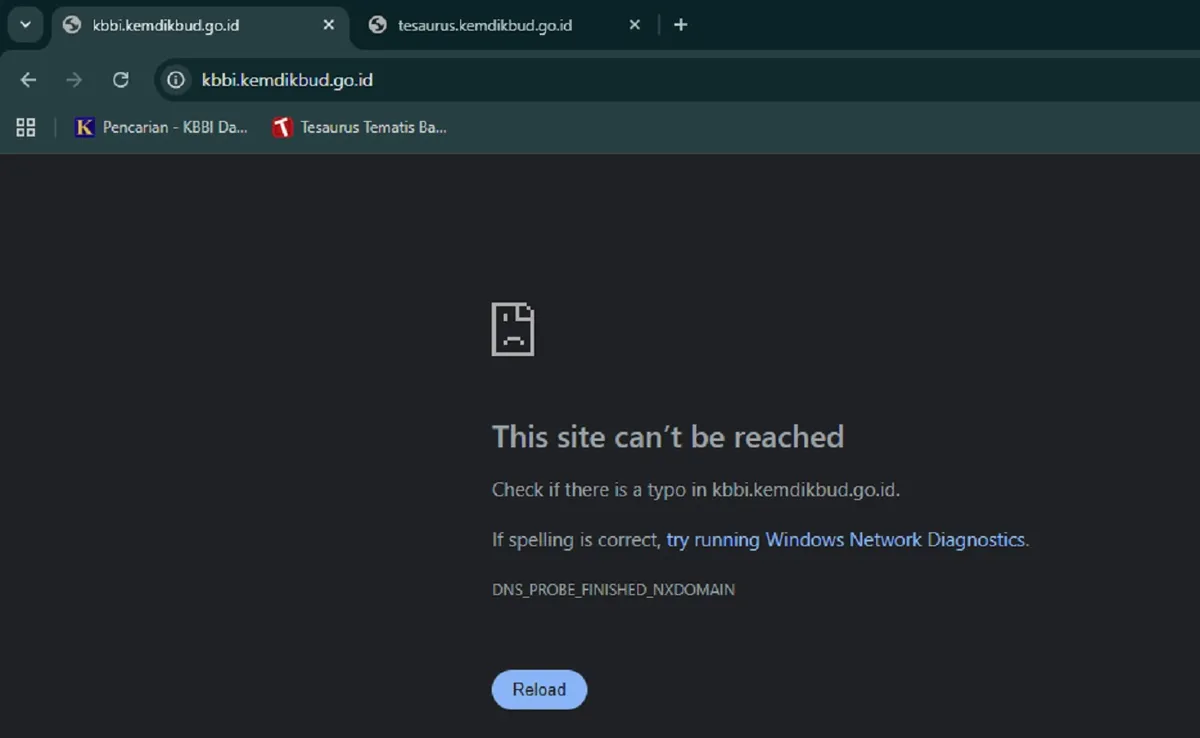The height and width of the screenshot is (738, 1200).
Task: Click the Windows Network Diagnostics link
Action: click(x=845, y=539)
